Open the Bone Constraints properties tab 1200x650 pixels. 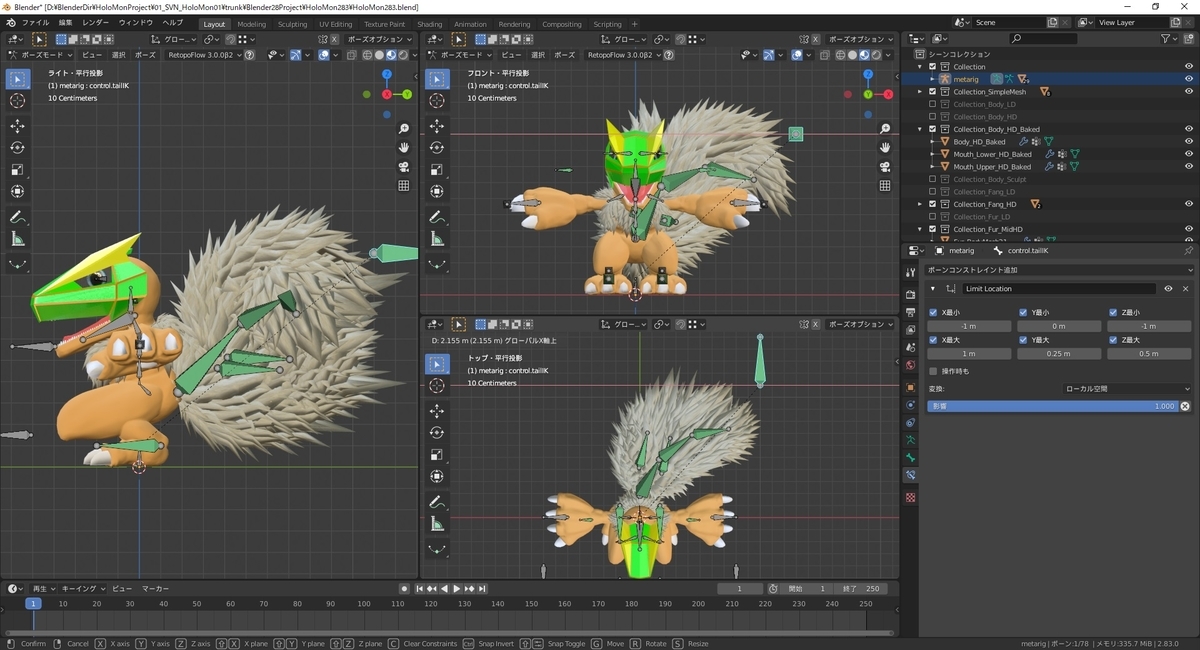[910, 475]
